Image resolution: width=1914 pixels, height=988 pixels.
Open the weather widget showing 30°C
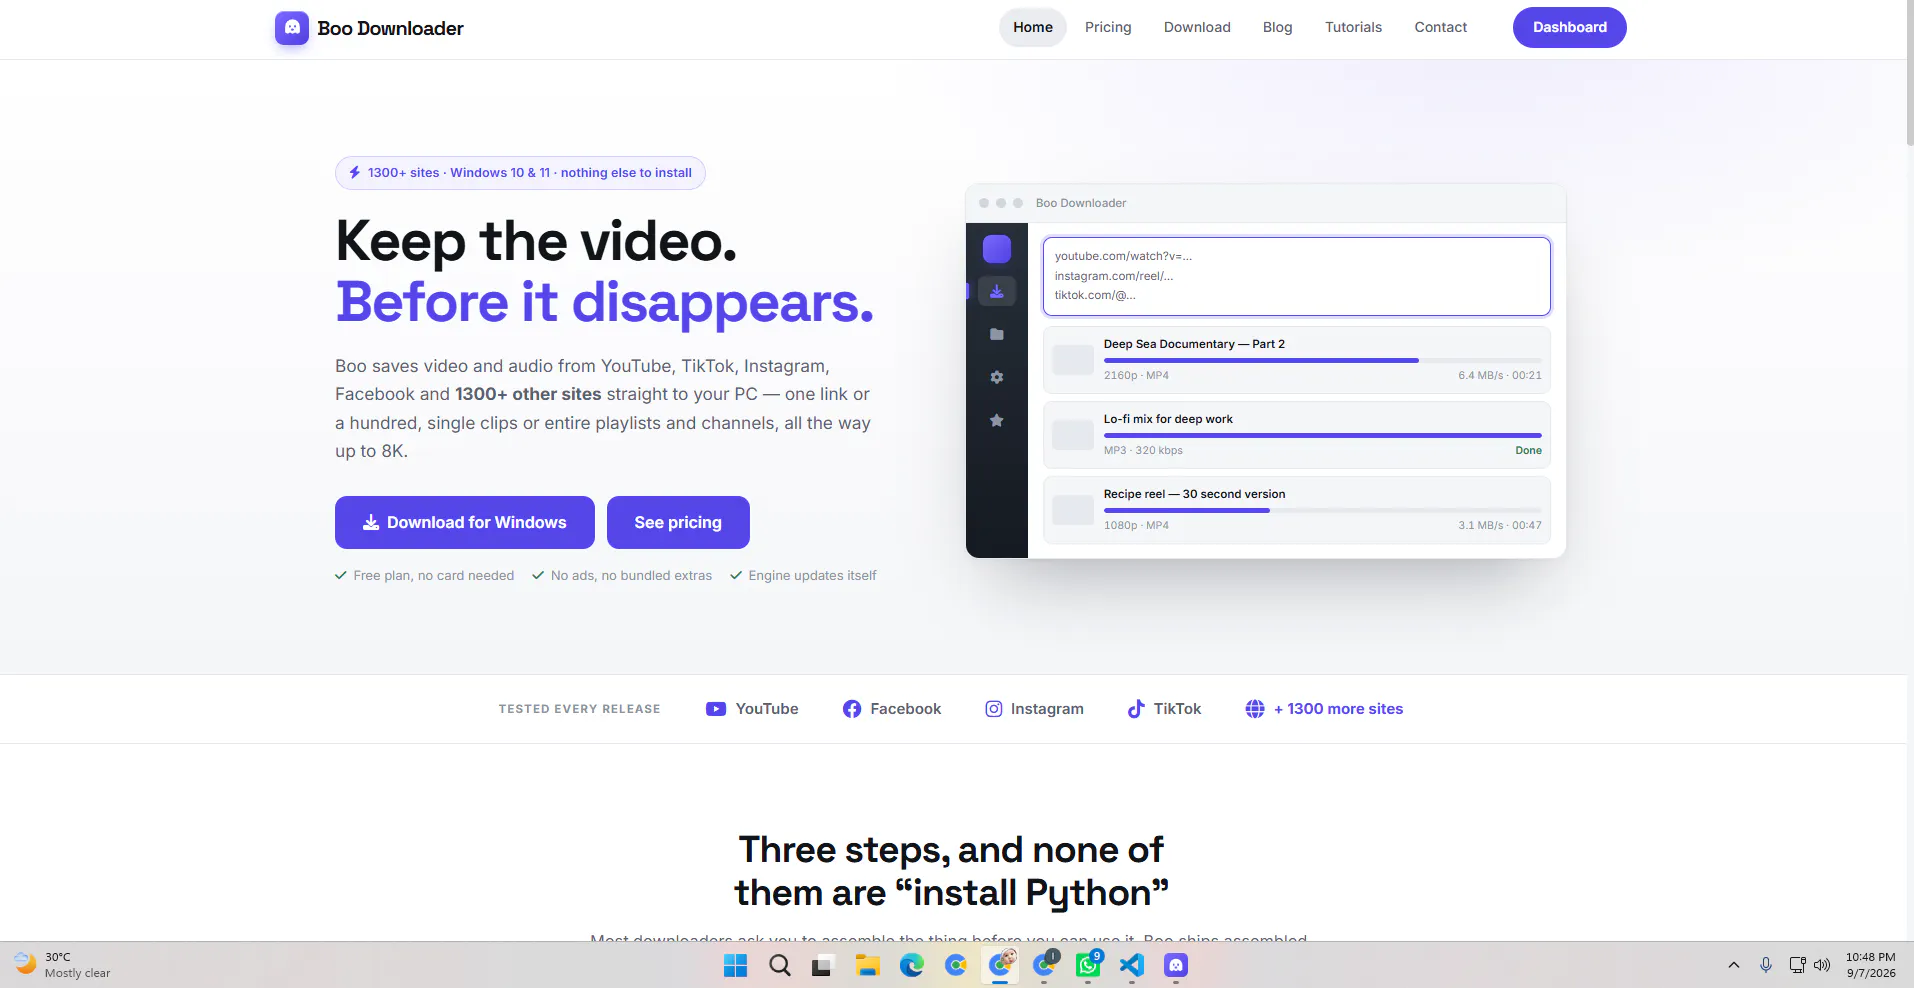pos(62,965)
